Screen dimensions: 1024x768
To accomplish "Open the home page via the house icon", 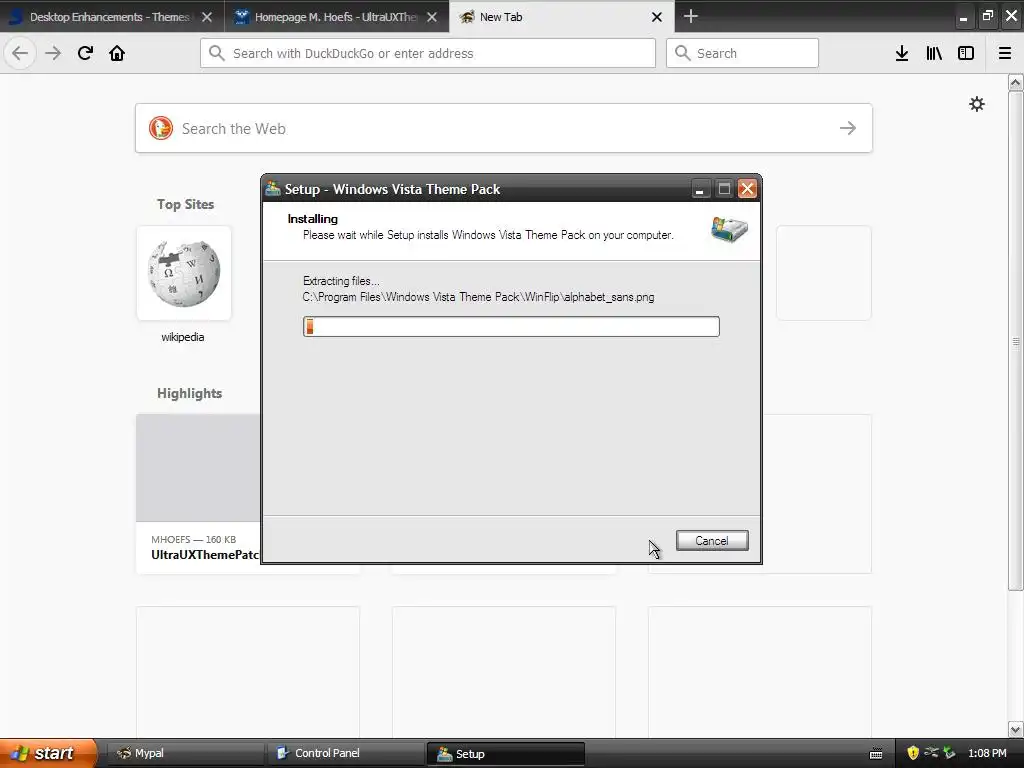I will click(117, 53).
